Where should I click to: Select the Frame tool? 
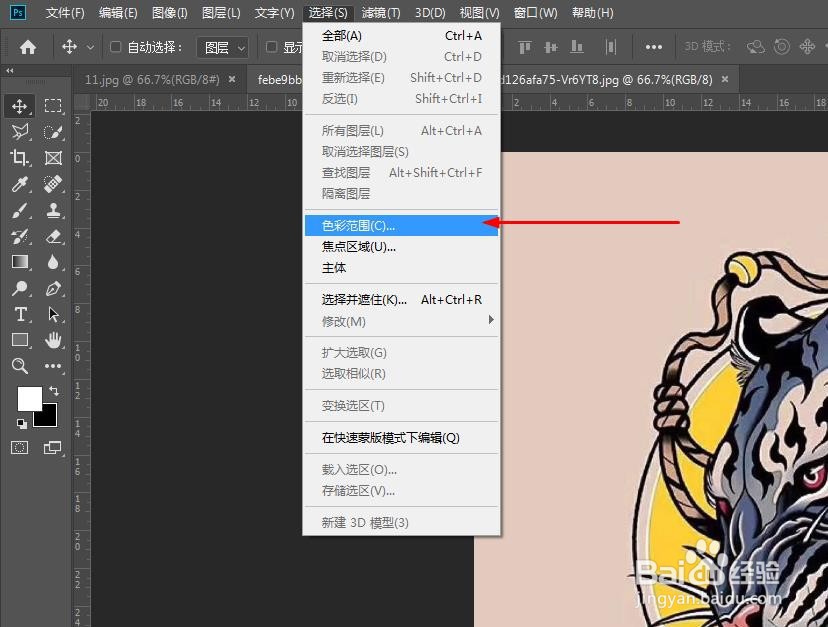53,157
